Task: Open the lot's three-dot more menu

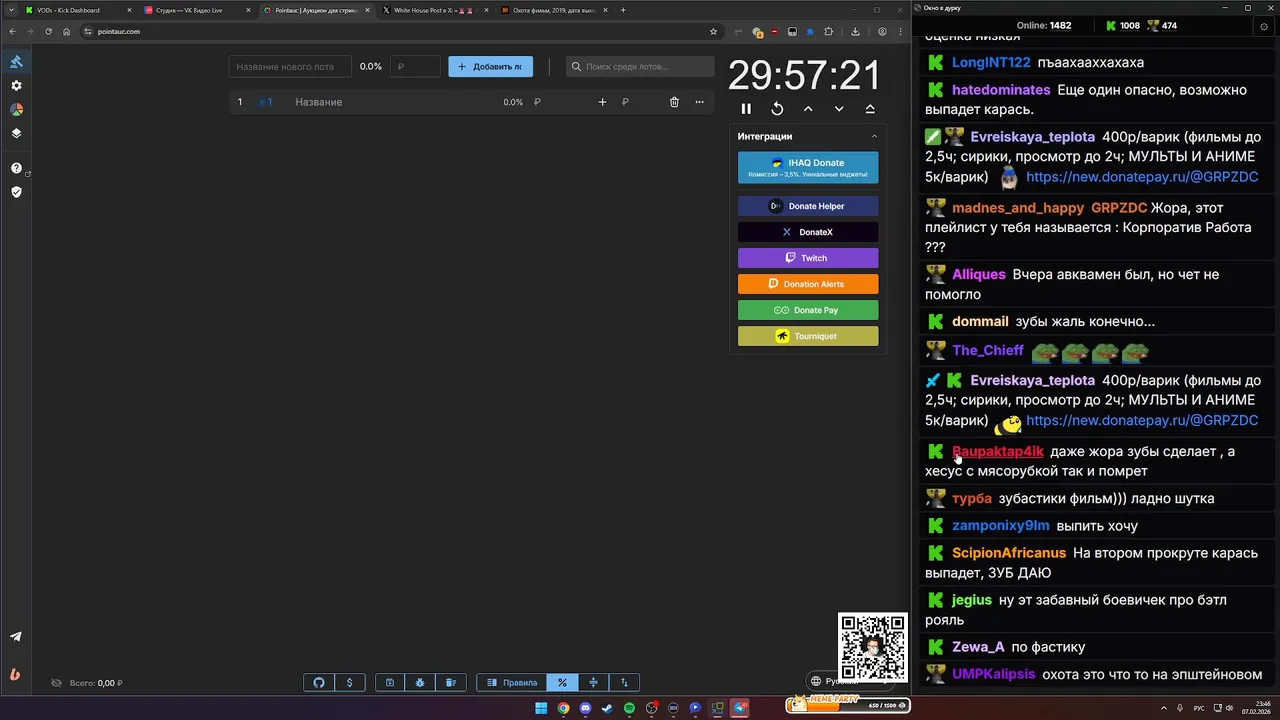Action: tap(699, 102)
